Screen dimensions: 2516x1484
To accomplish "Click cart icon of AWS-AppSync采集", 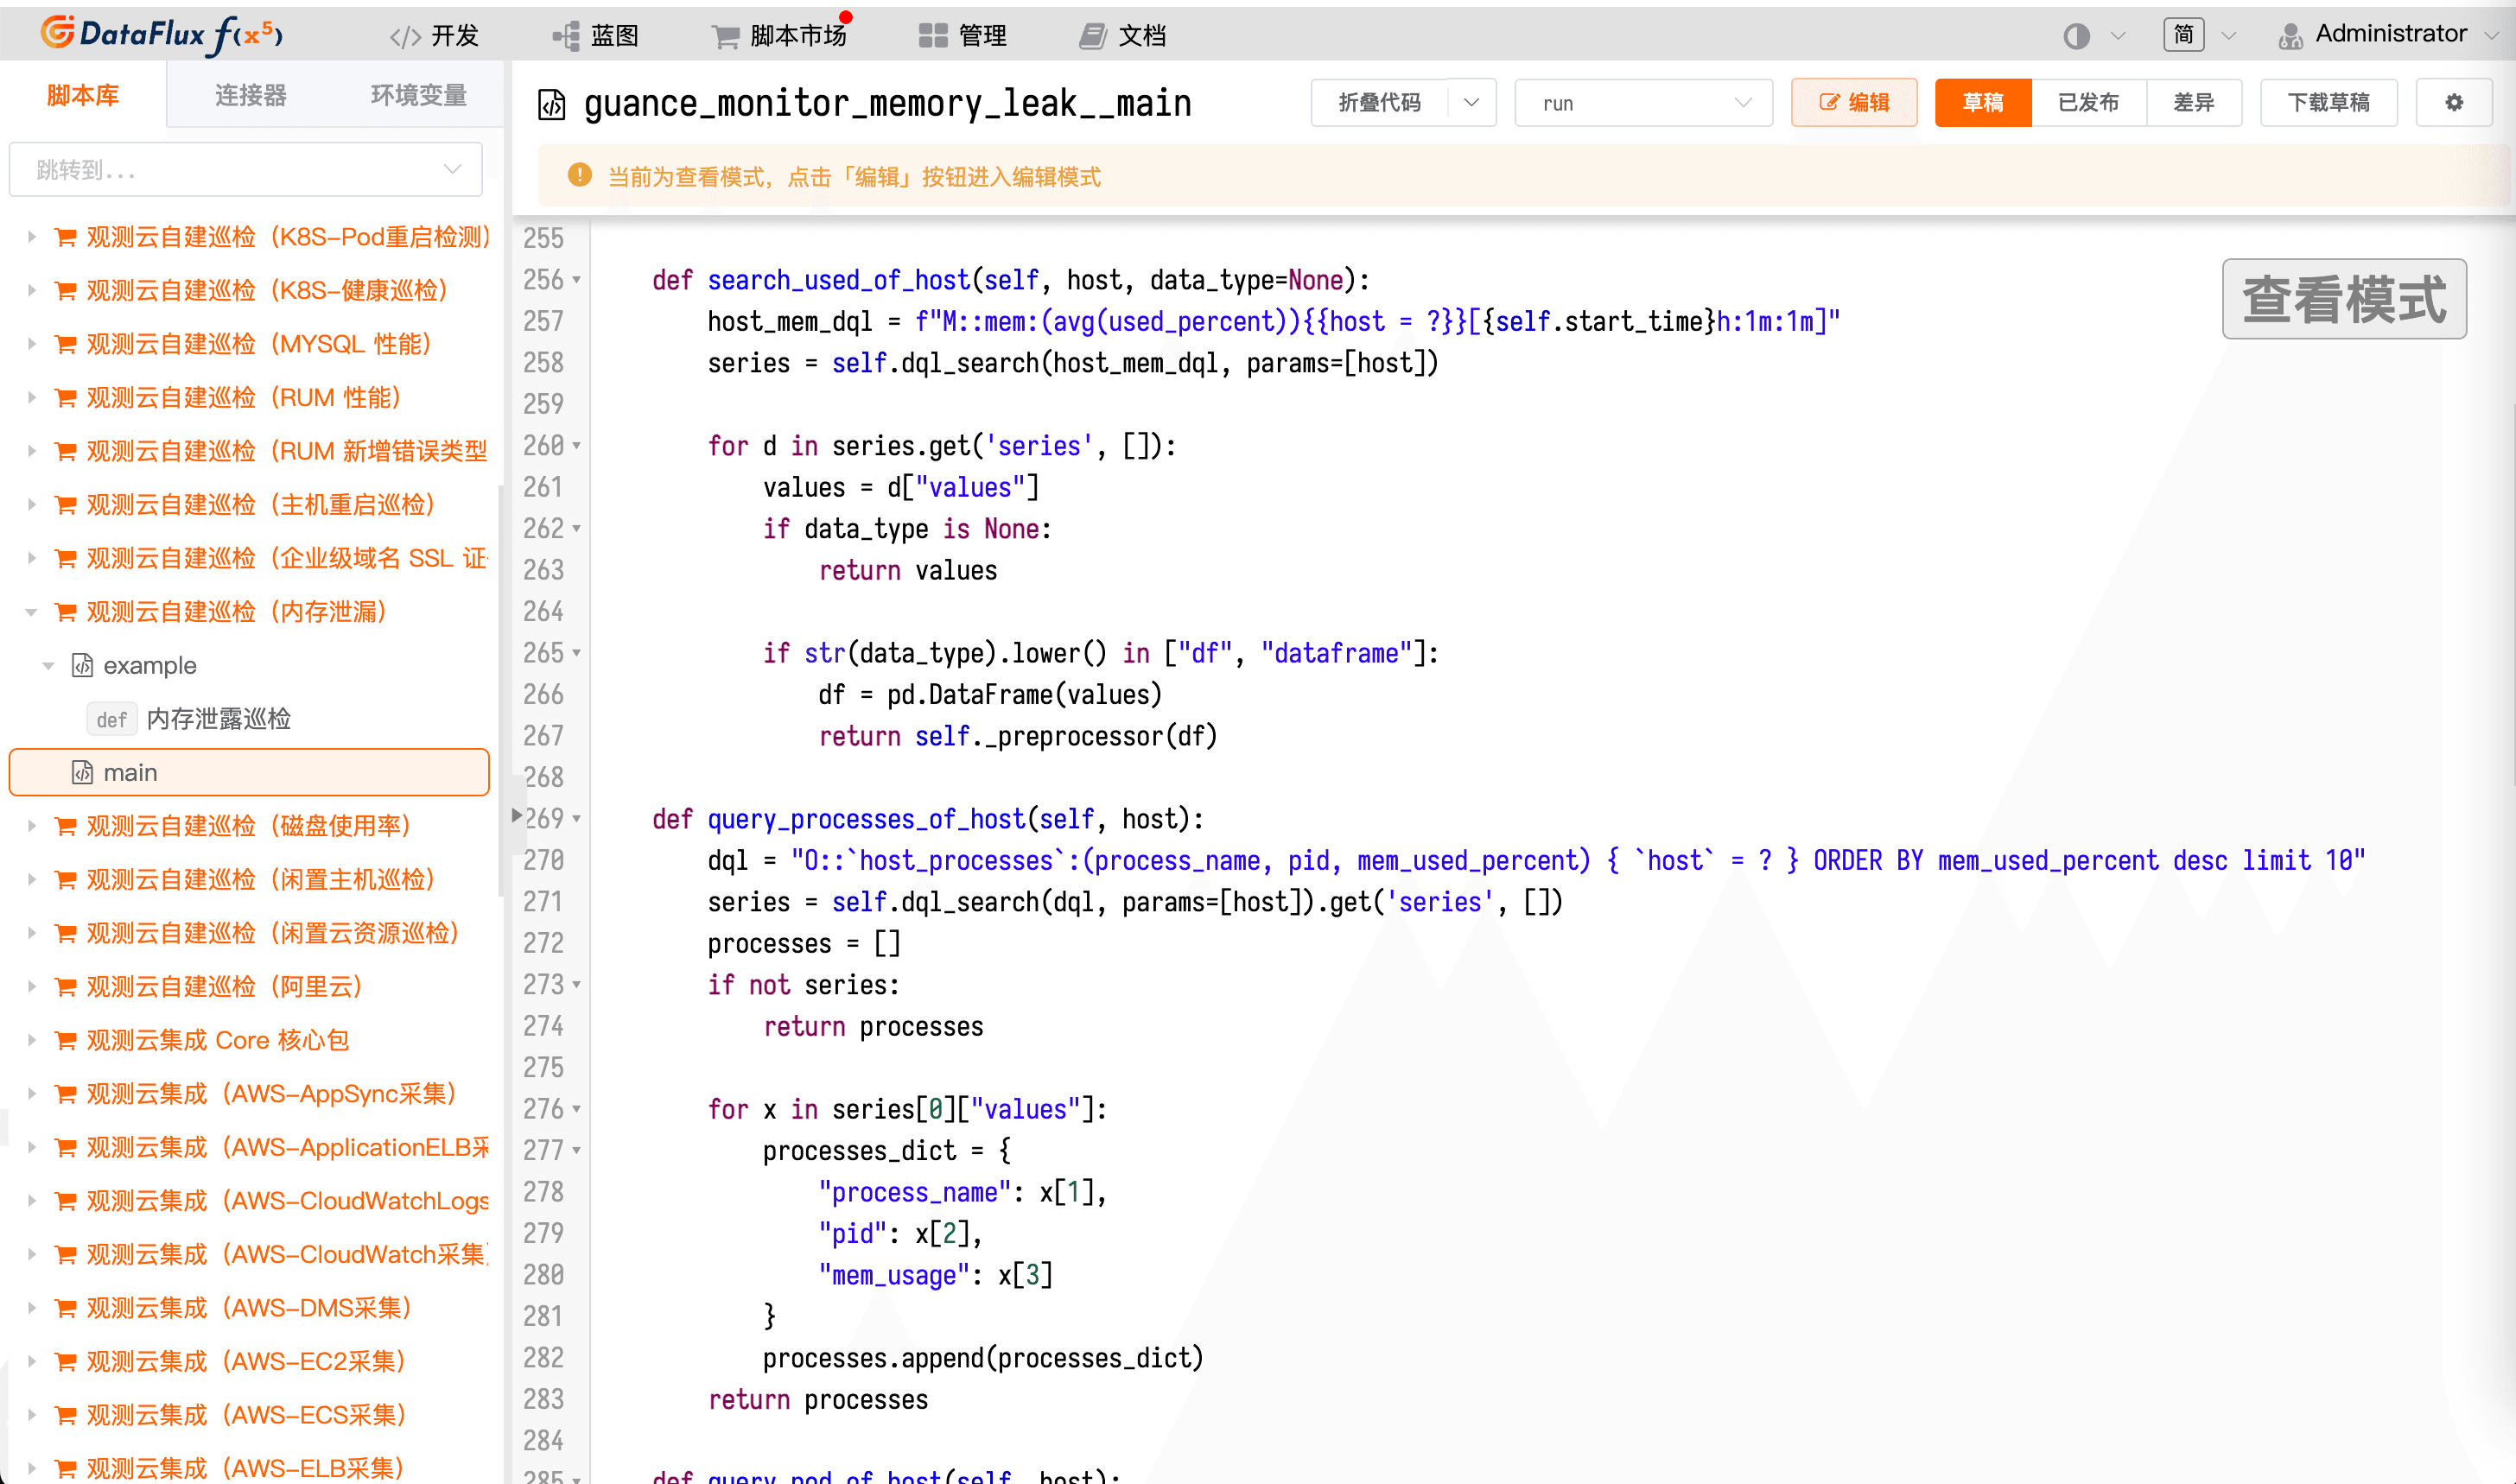I will (x=66, y=1094).
